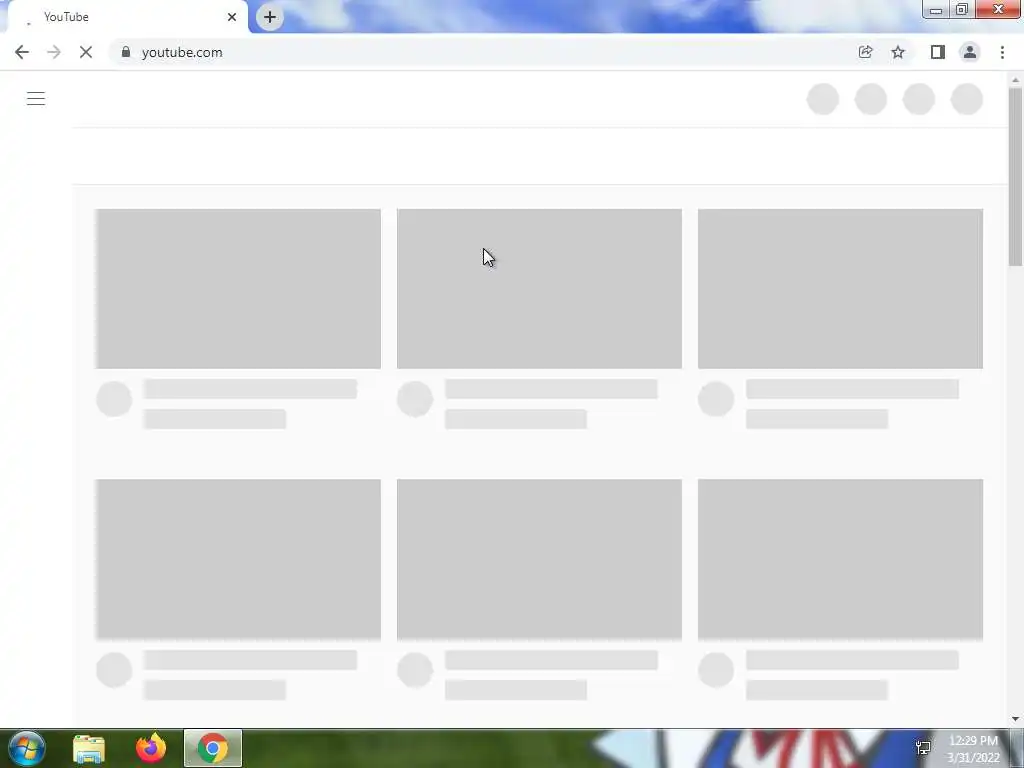1024x768 pixels.
Task: Stop the page loading with the X button
Action: tap(86, 52)
